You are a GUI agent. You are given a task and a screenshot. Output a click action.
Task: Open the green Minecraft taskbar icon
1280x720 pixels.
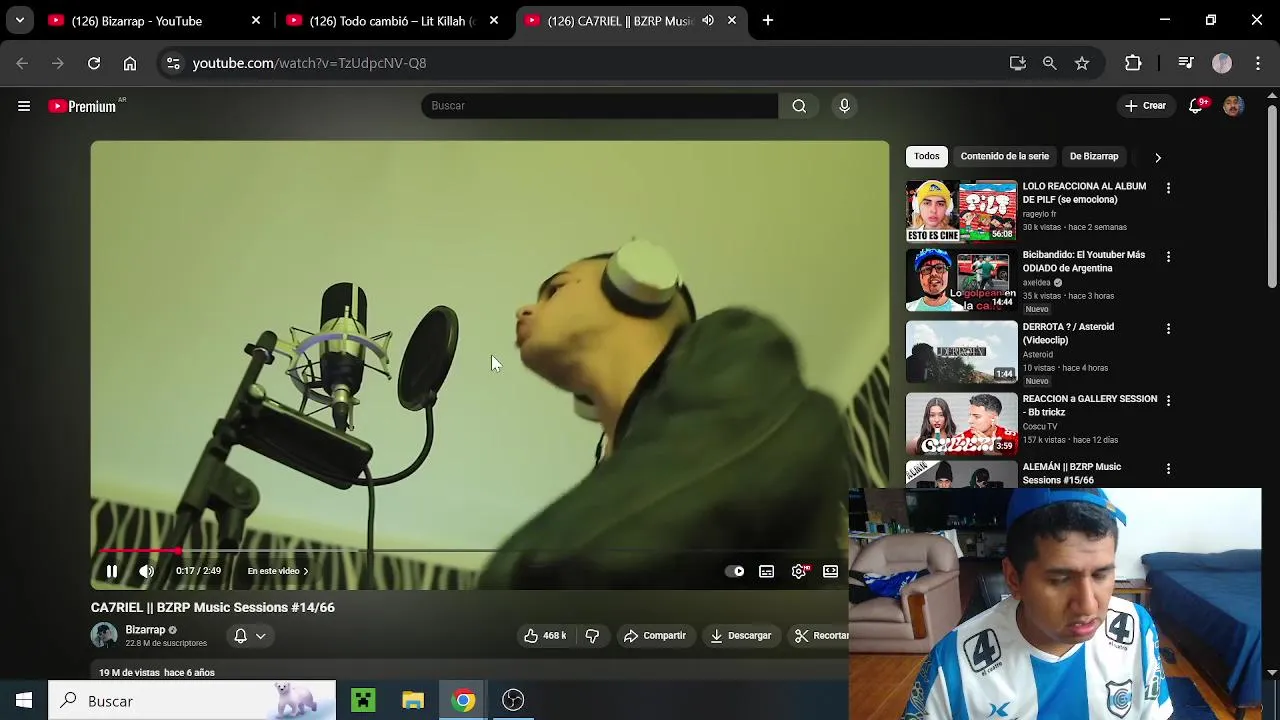[363, 701]
